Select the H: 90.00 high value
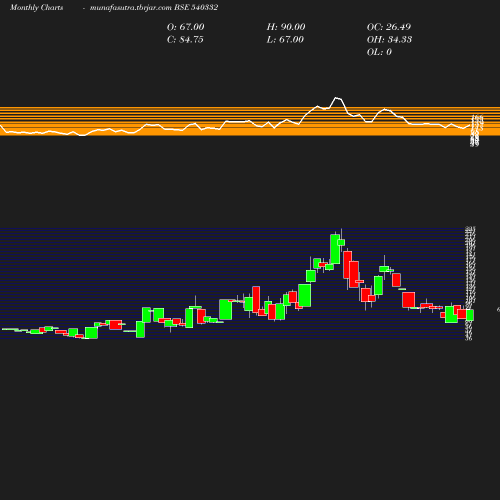 [286, 27]
